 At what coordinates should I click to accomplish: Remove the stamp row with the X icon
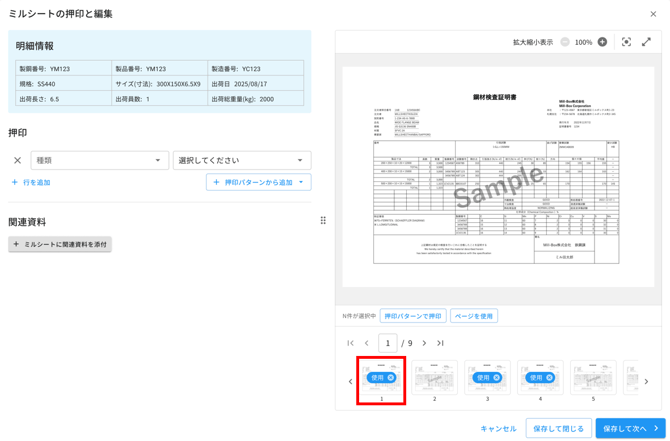click(x=17, y=160)
